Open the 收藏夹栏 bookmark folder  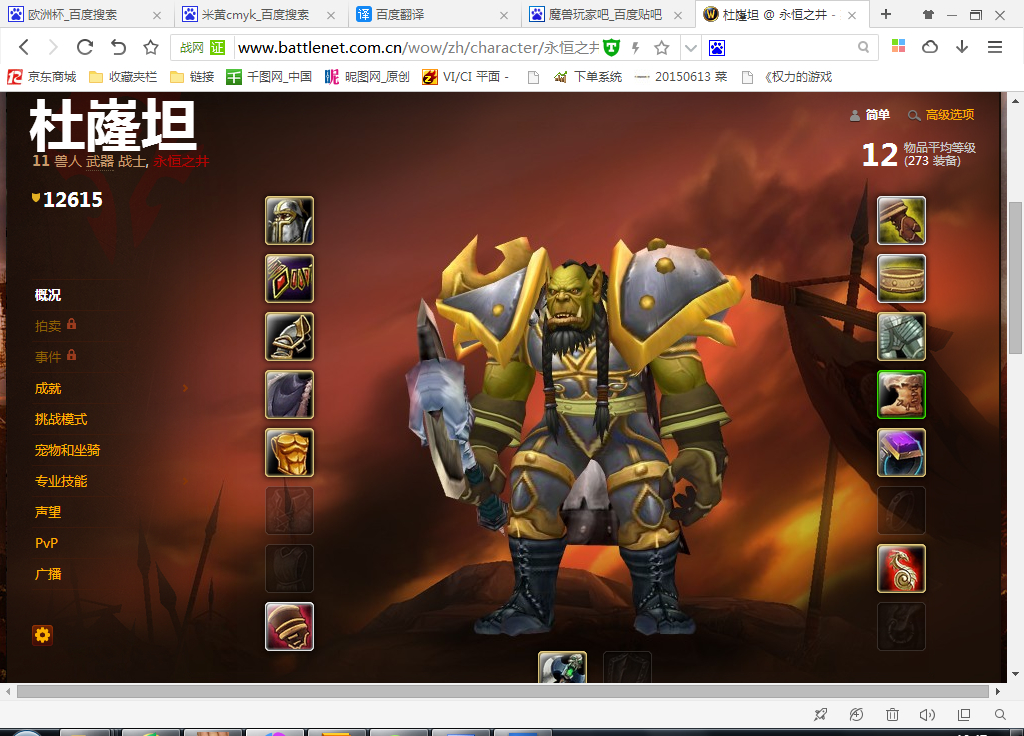(123, 77)
